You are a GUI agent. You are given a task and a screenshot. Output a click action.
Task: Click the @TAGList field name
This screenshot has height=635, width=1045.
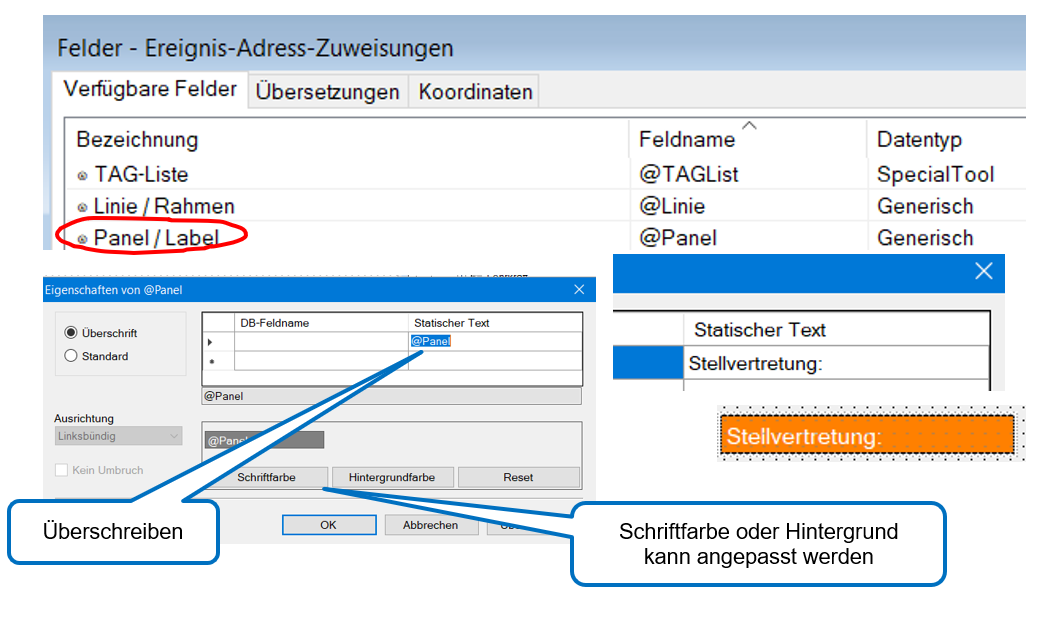pyautogui.click(x=688, y=175)
